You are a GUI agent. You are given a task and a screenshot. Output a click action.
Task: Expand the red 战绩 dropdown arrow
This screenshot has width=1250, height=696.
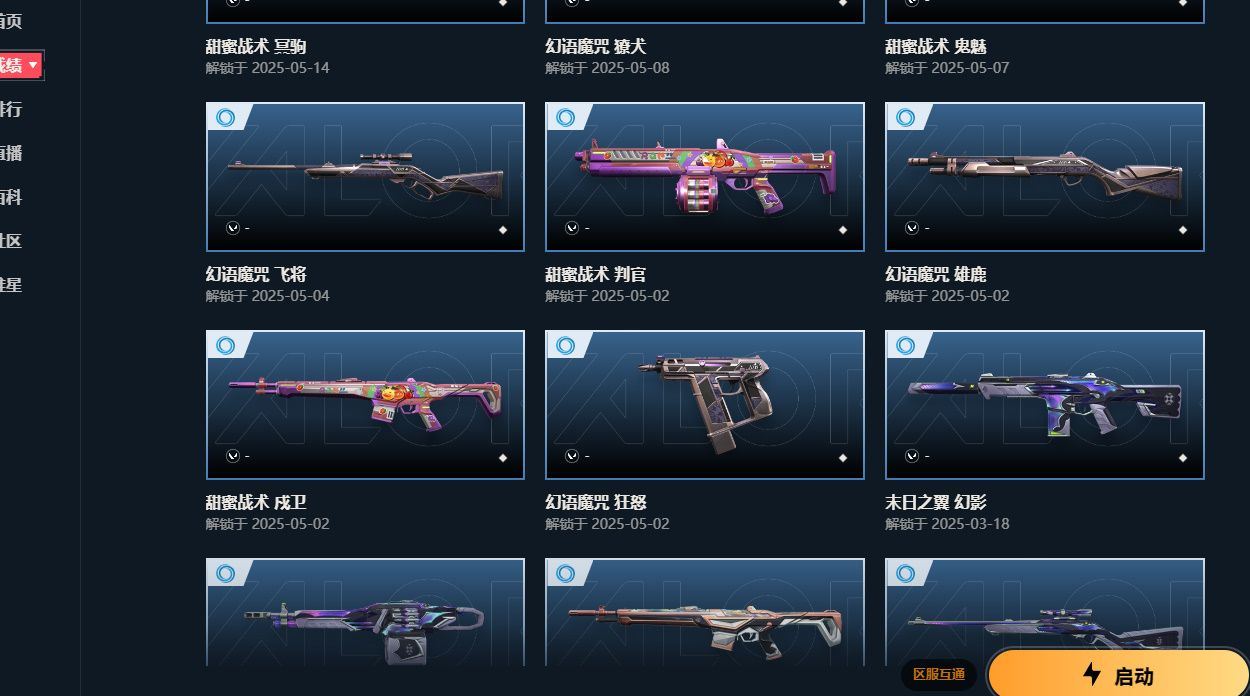33,66
